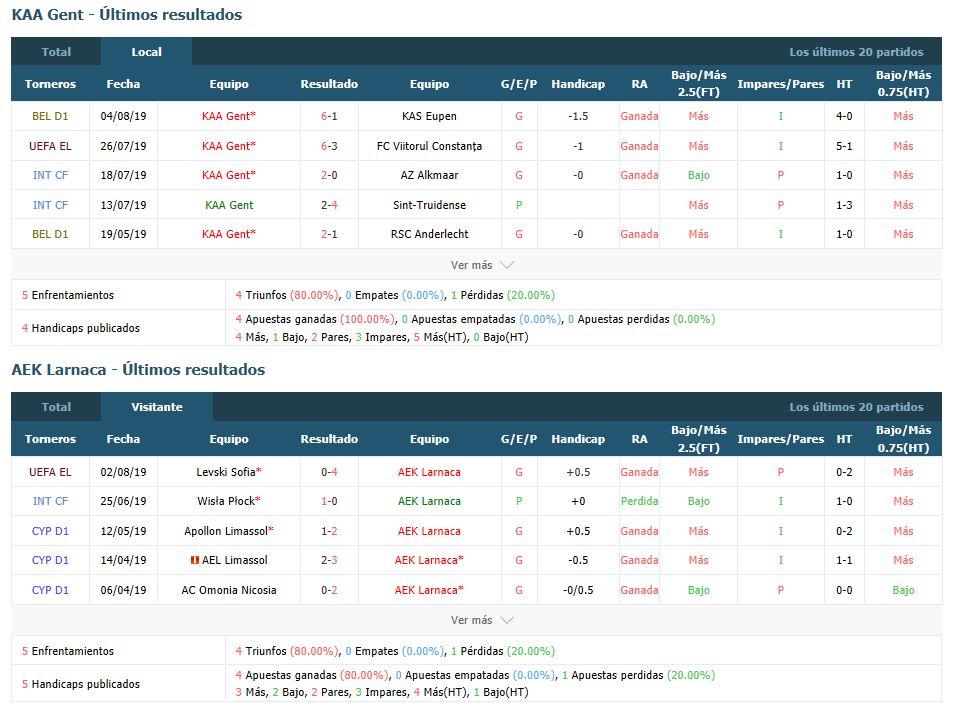
Task: Open the Sint-Truidense team link
Action: tap(429, 205)
